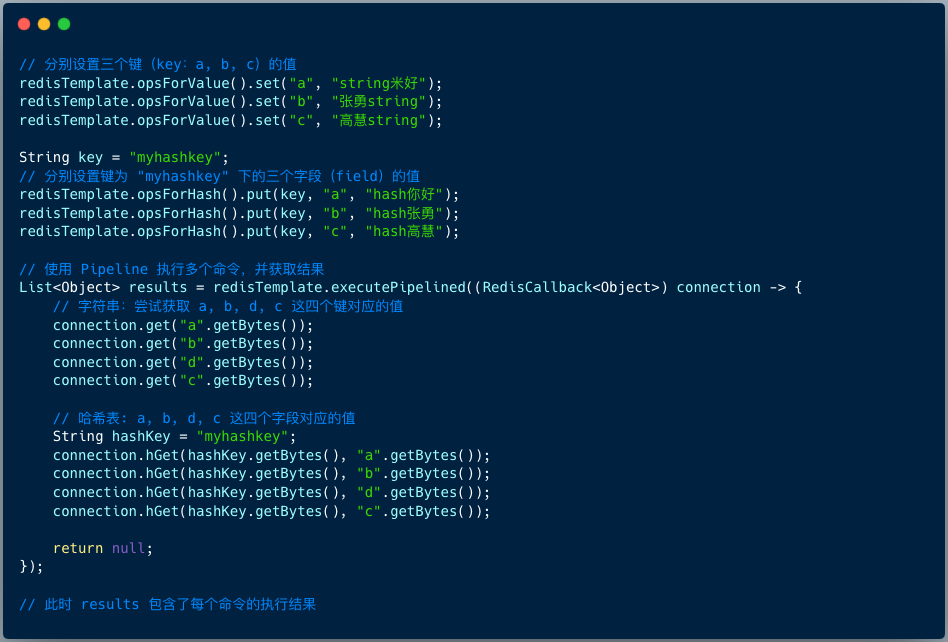This screenshot has height=642, width=948.
Task: Click the String key variable declaration
Action: click(x=124, y=158)
